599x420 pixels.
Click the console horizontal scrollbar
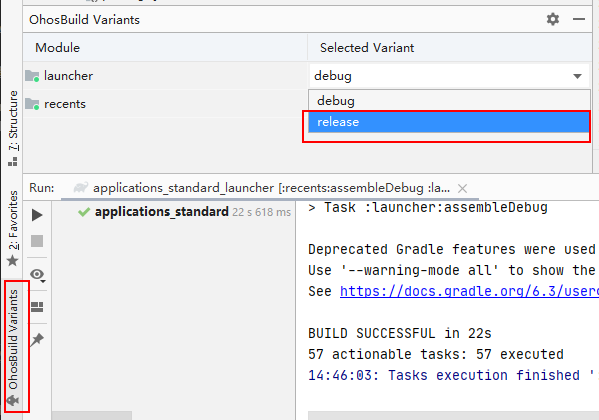[x=453, y=415]
